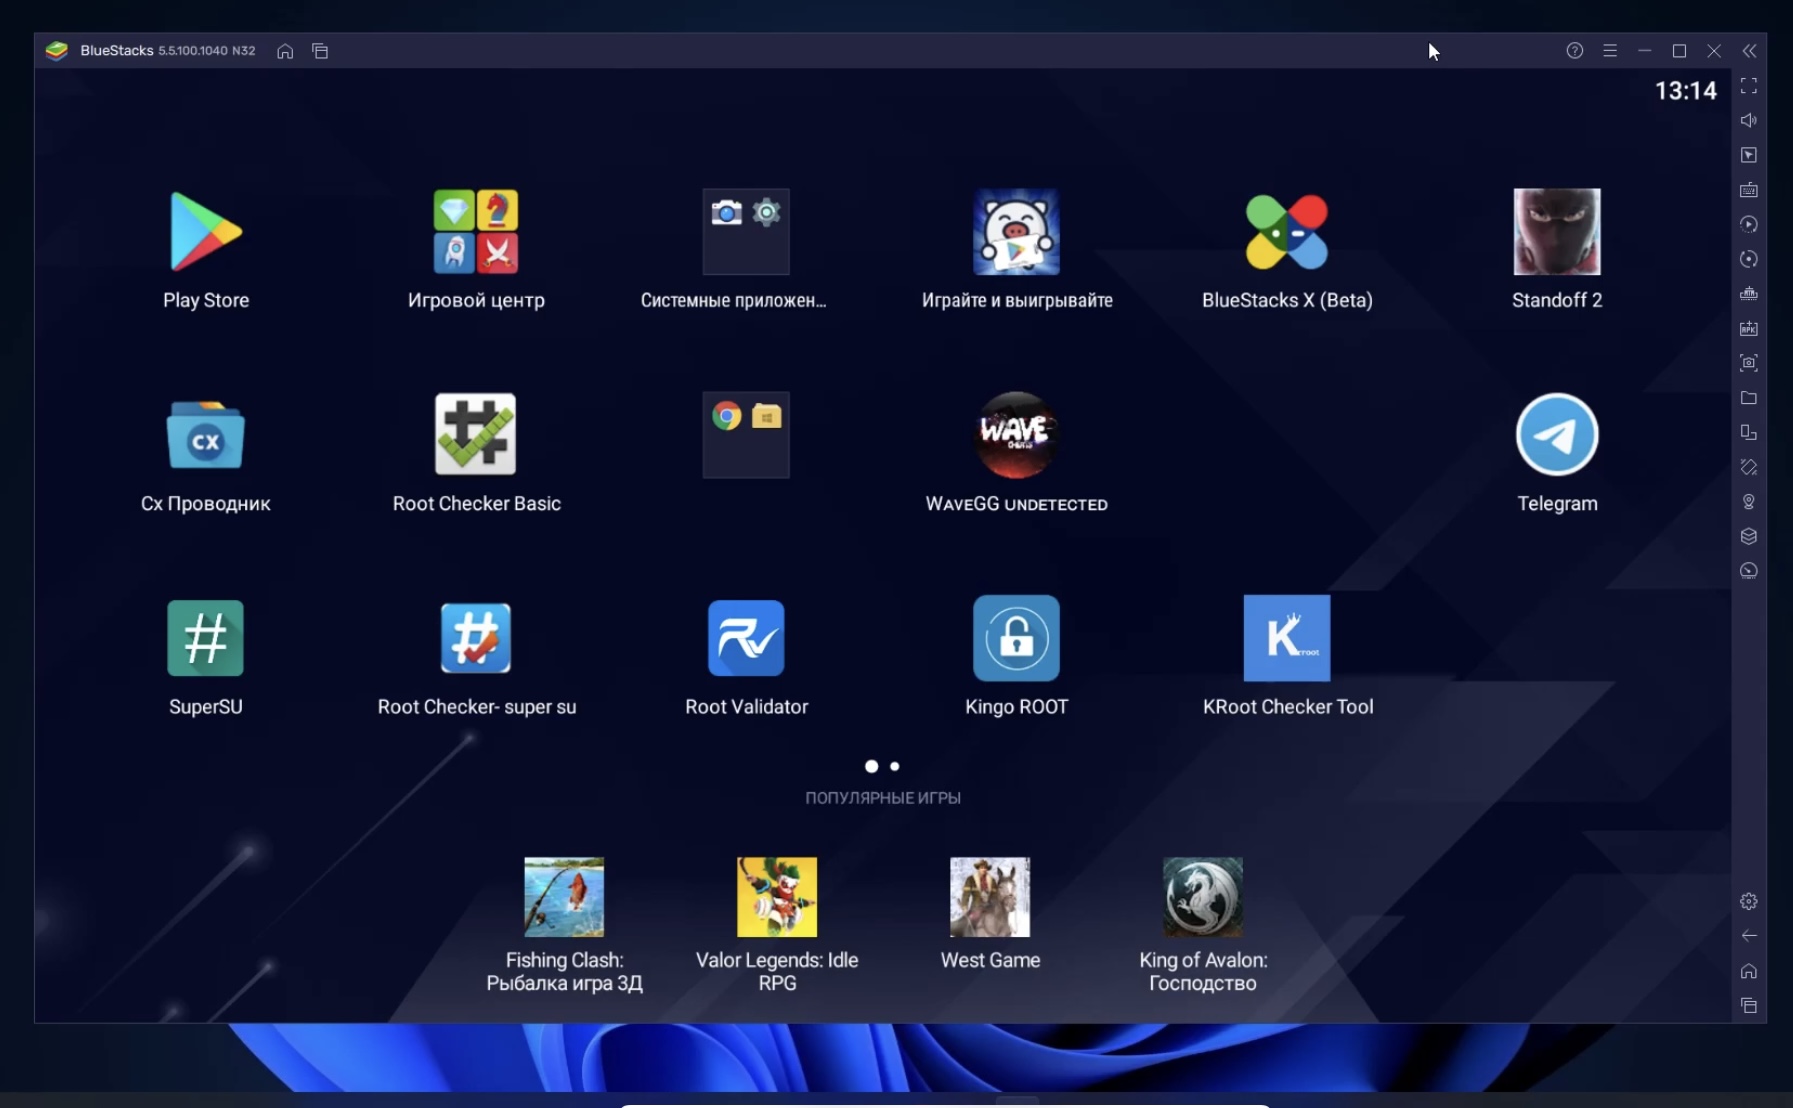Open the folder containing Chrome

click(746, 435)
